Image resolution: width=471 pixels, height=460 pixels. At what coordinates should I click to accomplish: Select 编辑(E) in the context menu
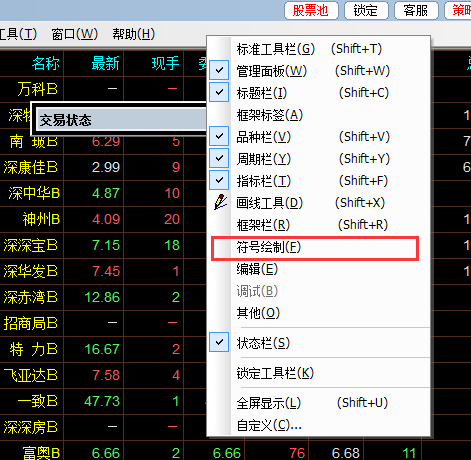click(x=318, y=269)
